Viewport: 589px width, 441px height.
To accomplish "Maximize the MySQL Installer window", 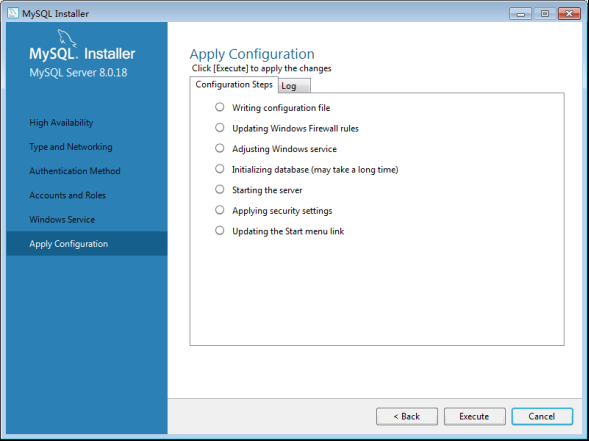I will pos(544,14).
